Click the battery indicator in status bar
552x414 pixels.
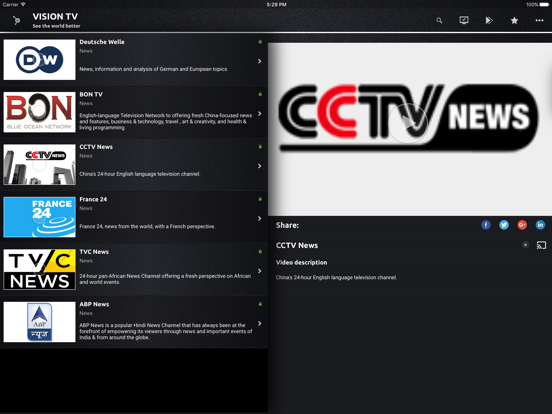click(x=544, y=5)
